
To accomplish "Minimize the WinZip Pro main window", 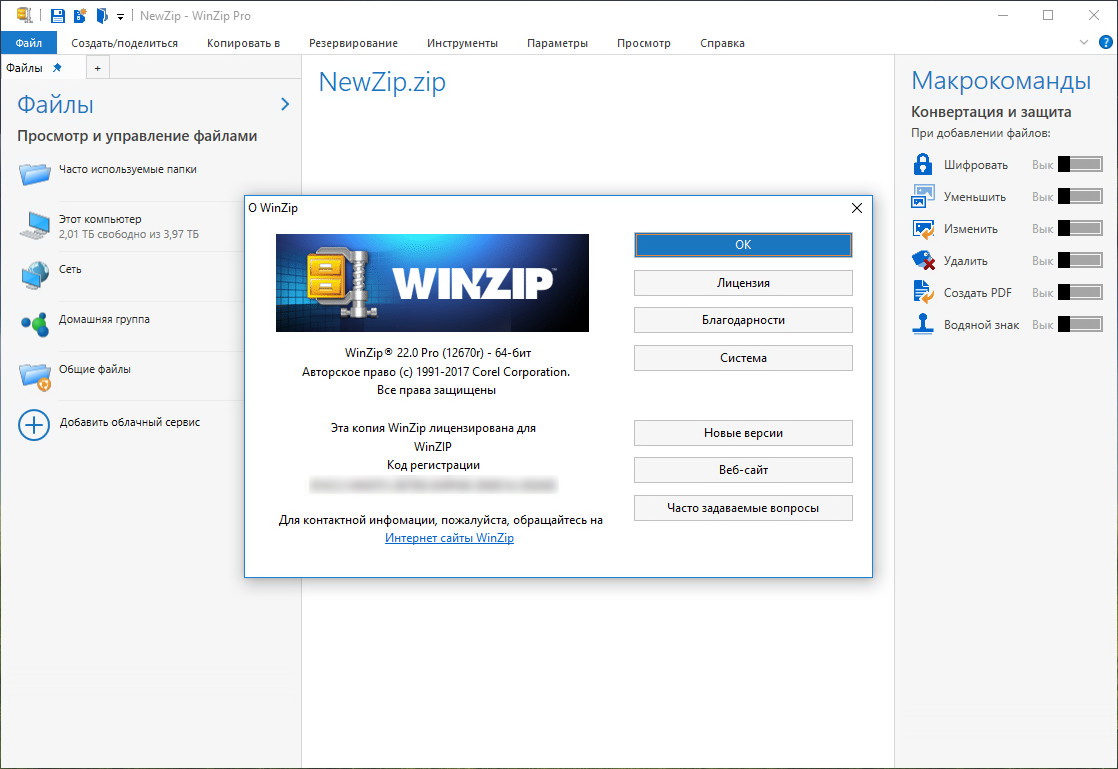I will (x=1002, y=15).
